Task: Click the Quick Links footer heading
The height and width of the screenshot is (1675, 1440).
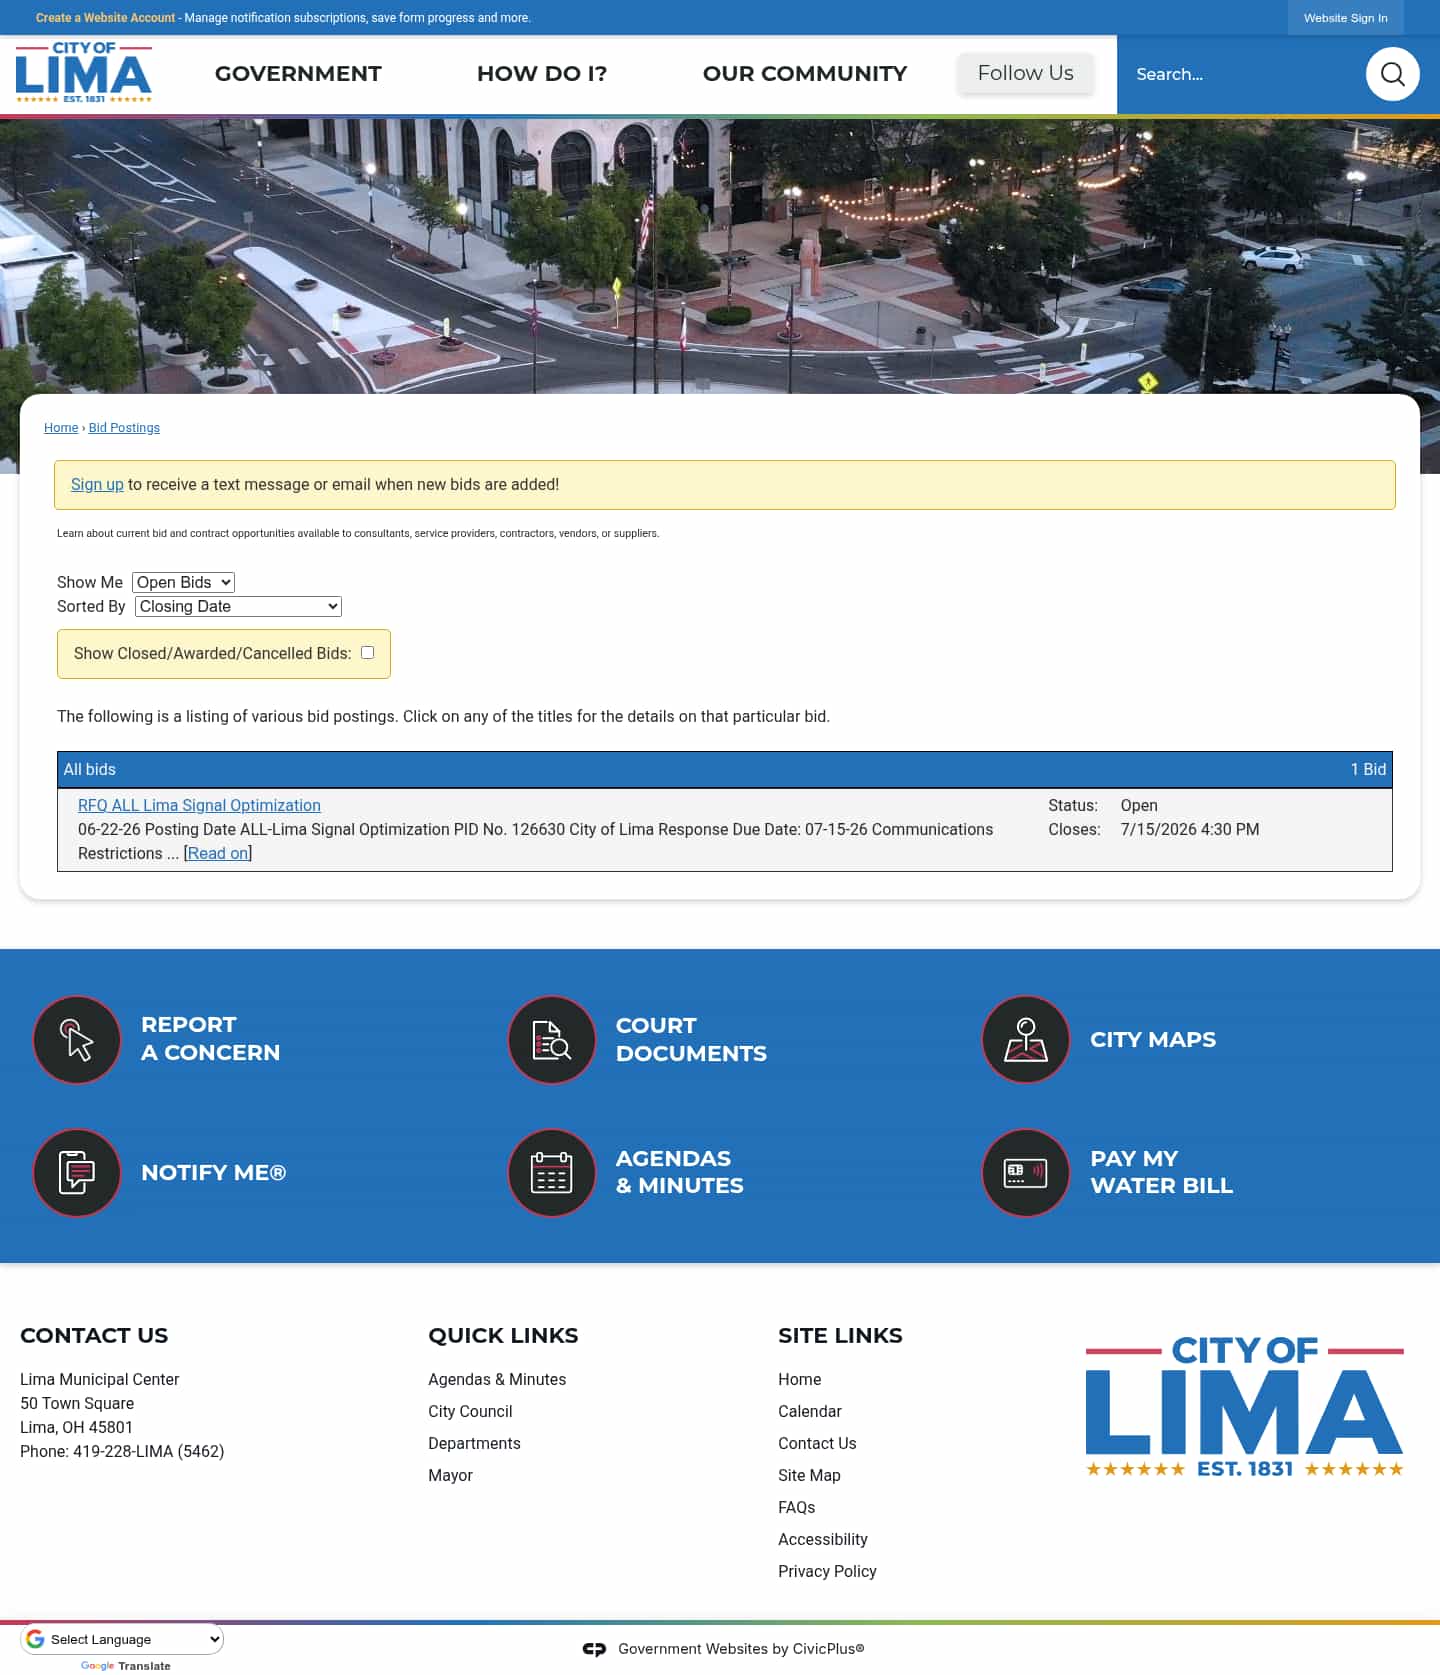Action: tap(503, 1335)
